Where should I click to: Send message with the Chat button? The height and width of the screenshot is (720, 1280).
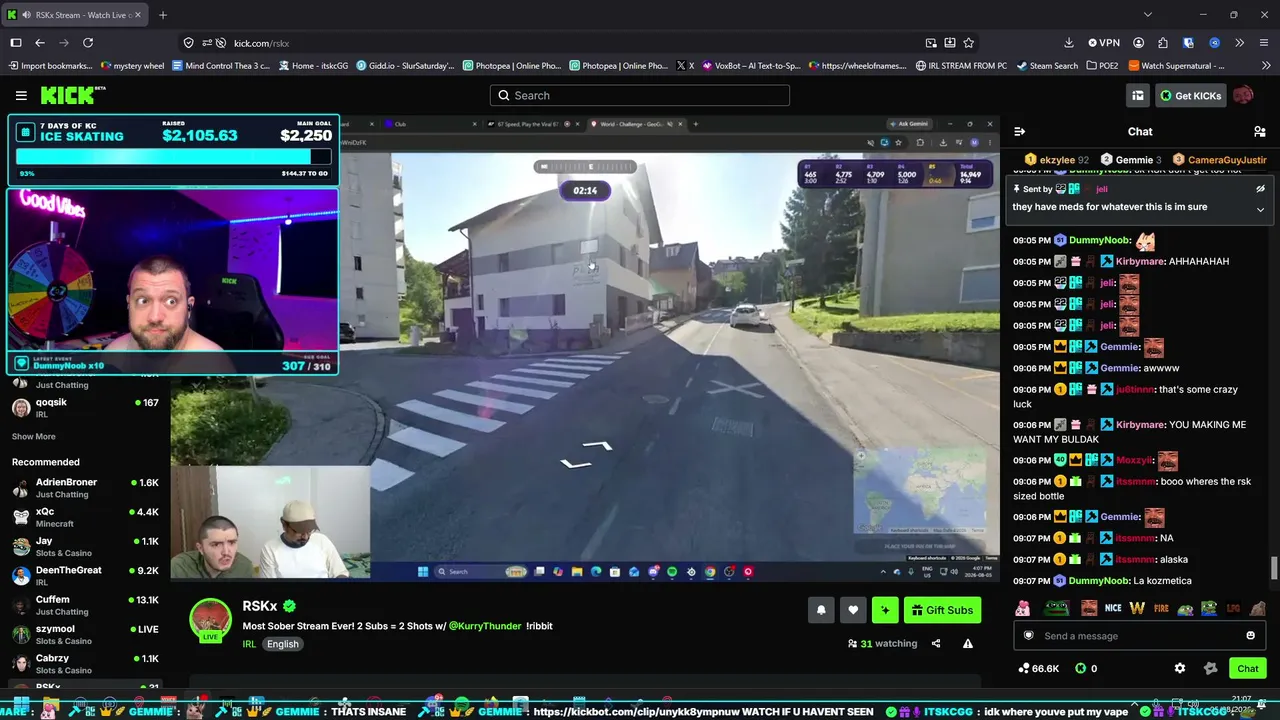coord(1248,668)
